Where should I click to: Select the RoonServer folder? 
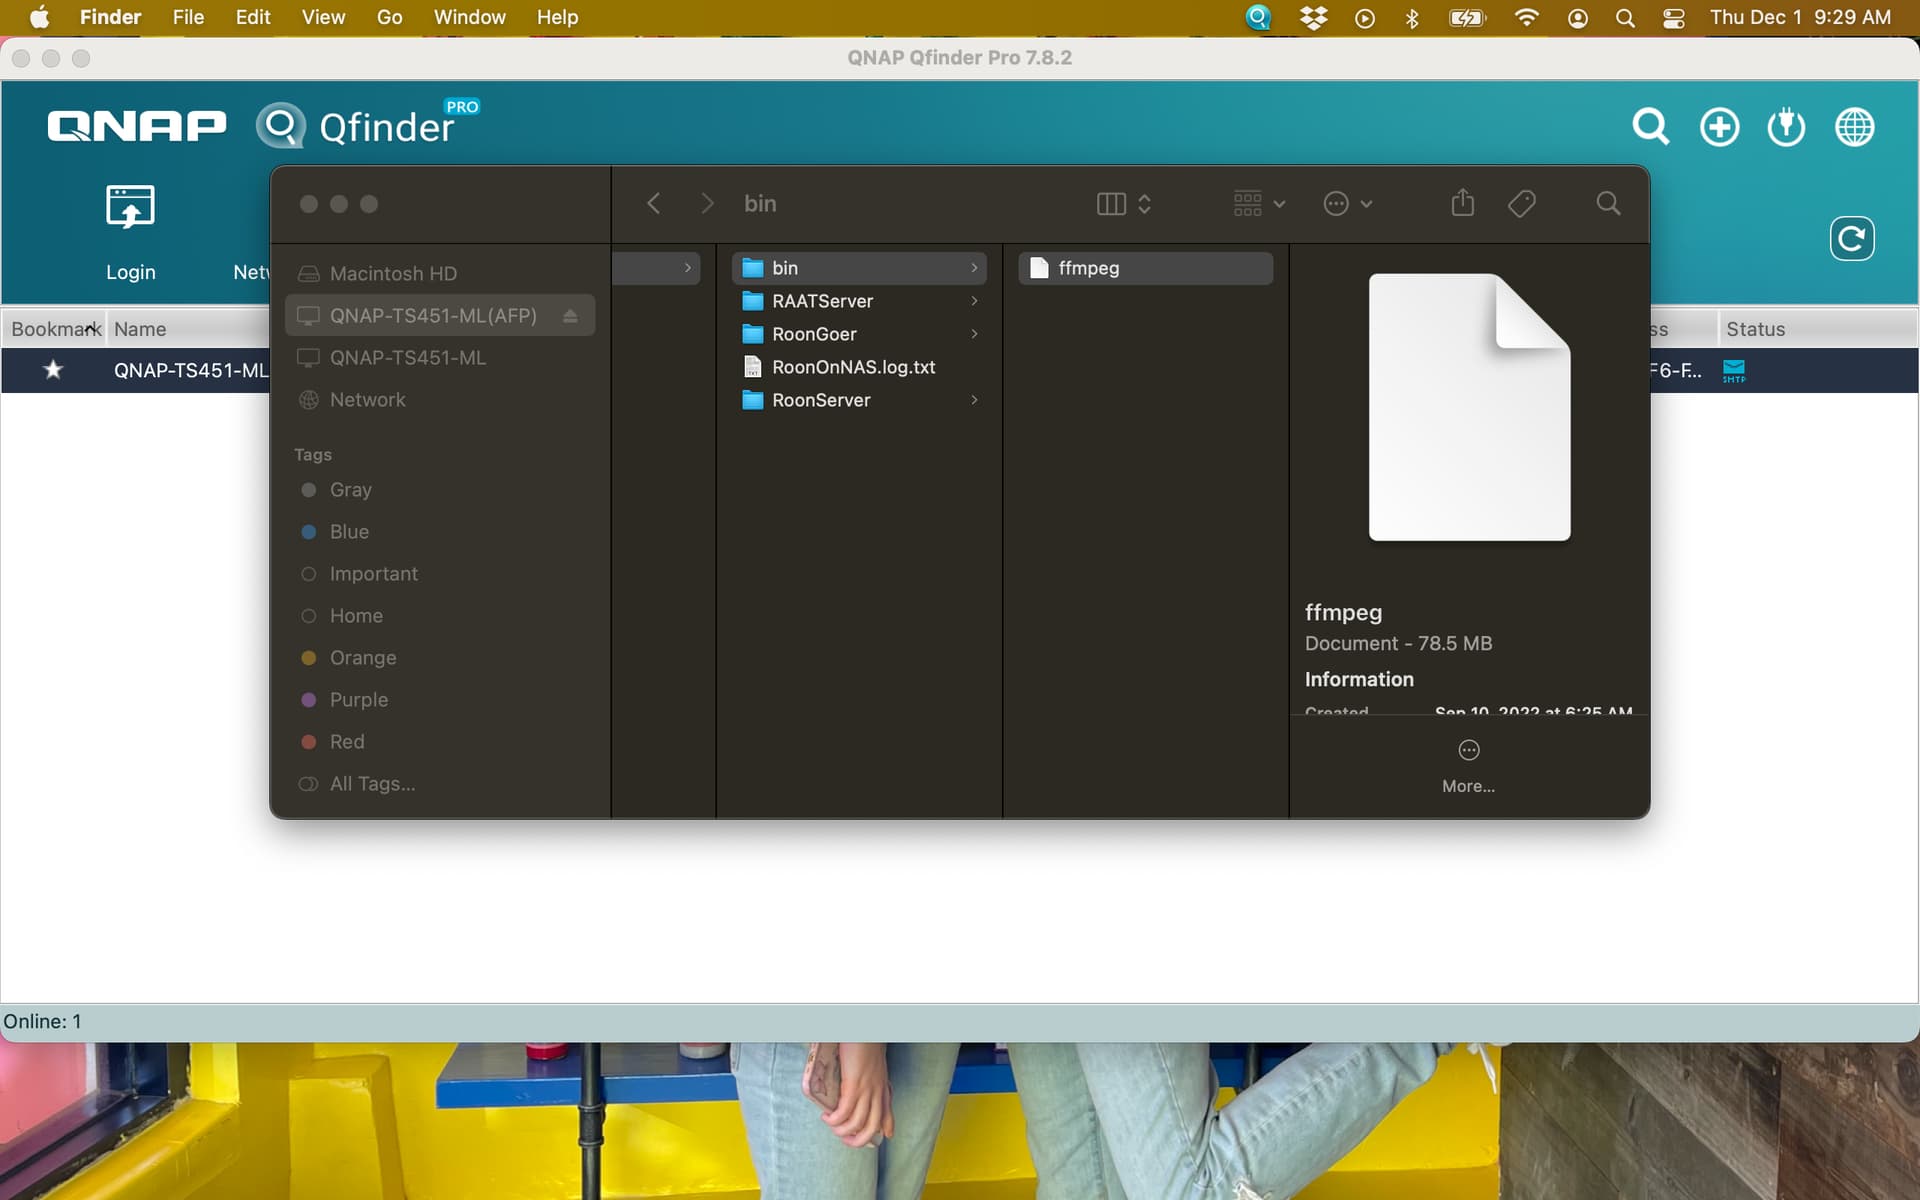[x=859, y=400]
